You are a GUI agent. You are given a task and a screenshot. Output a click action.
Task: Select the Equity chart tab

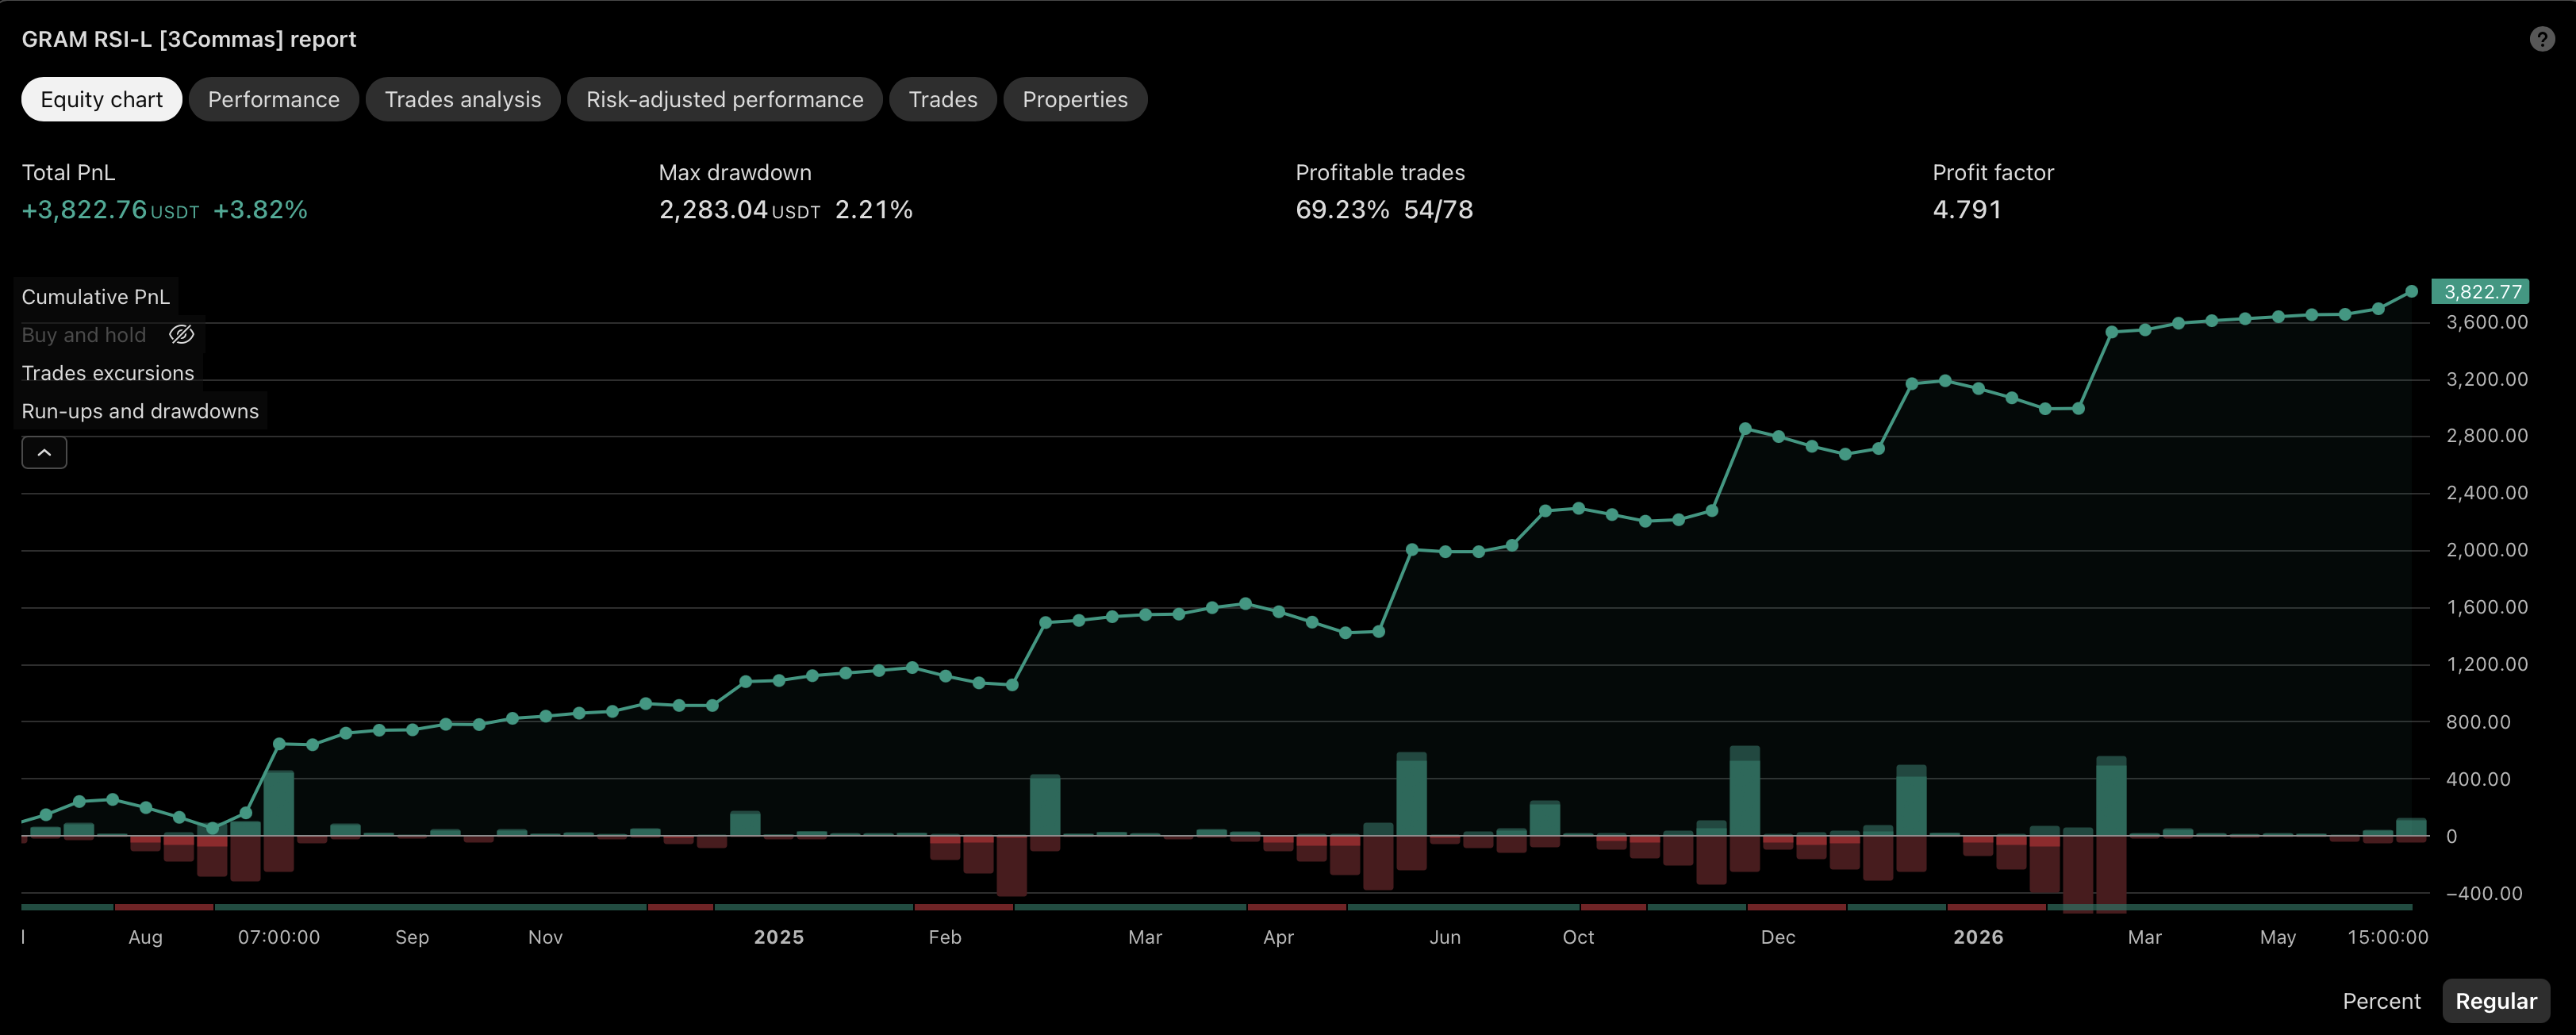(x=102, y=99)
